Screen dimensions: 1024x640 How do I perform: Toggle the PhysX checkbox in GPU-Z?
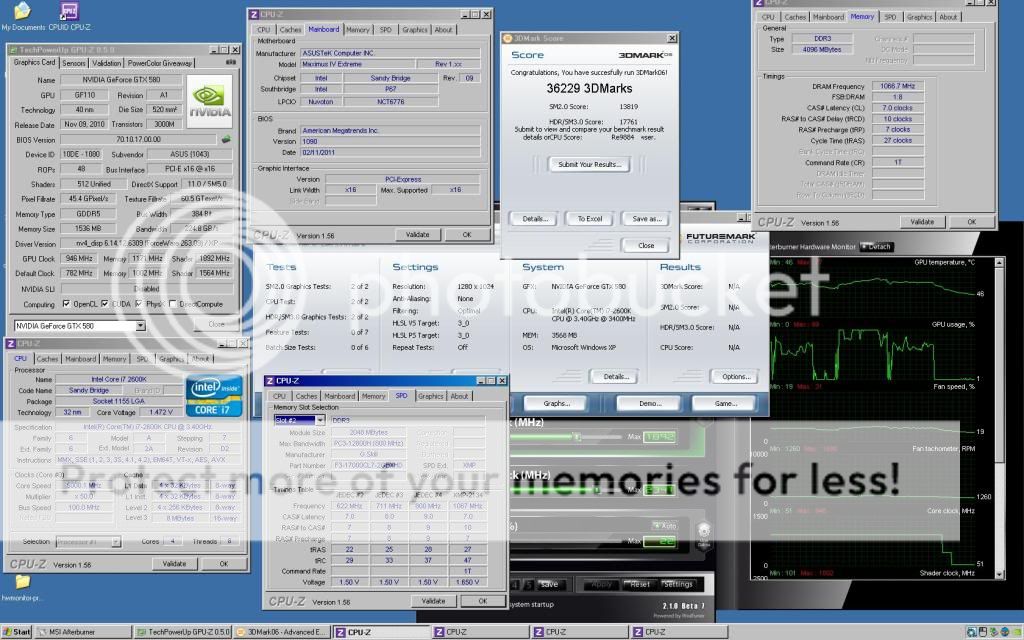coord(138,303)
